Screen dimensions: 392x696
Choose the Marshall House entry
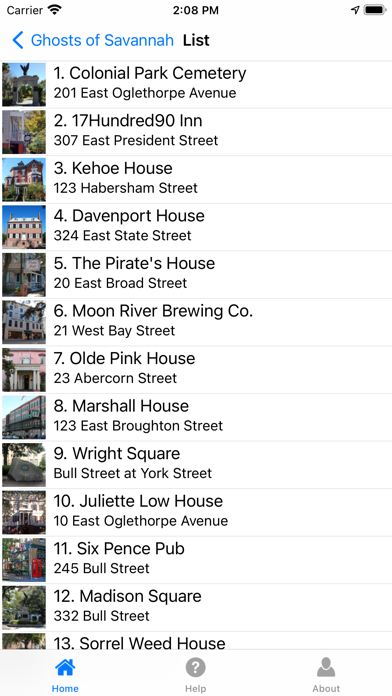pyautogui.click(x=196, y=417)
